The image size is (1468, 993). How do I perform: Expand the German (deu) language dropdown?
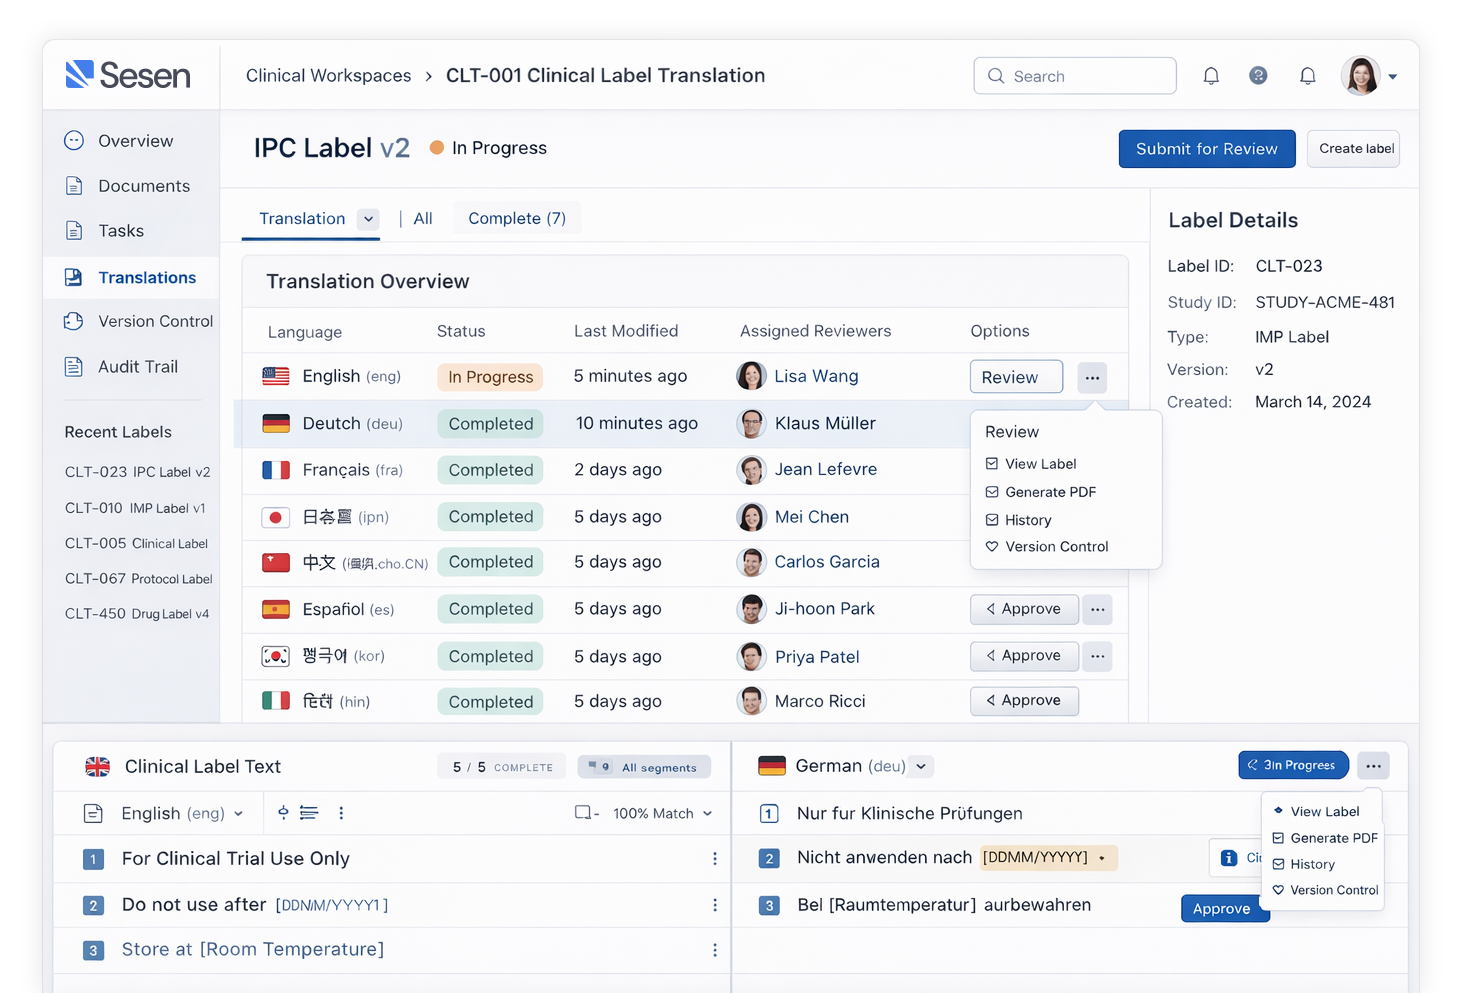[x=921, y=766]
